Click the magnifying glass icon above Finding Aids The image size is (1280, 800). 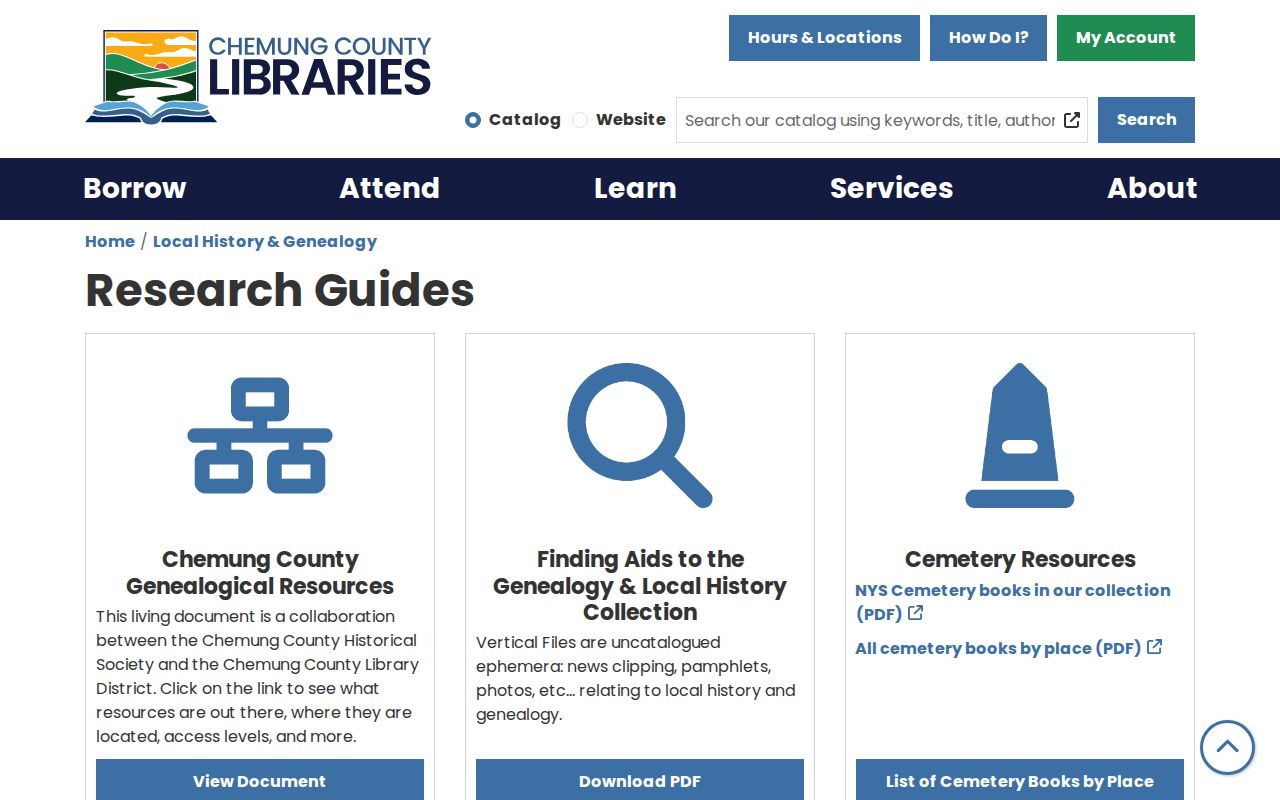click(640, 435)
